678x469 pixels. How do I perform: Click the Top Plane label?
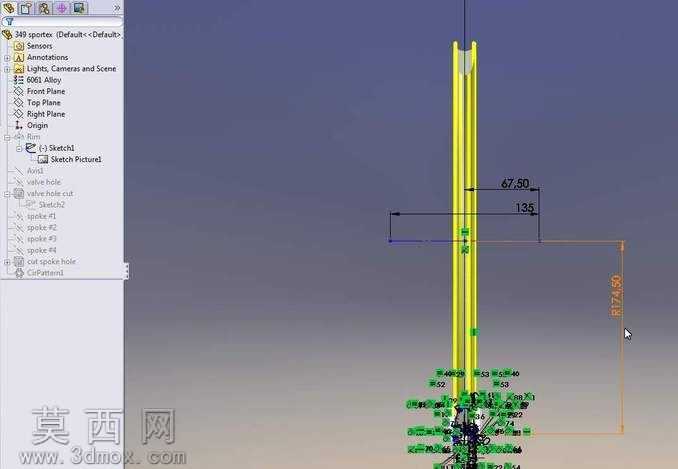pos(44,102)
